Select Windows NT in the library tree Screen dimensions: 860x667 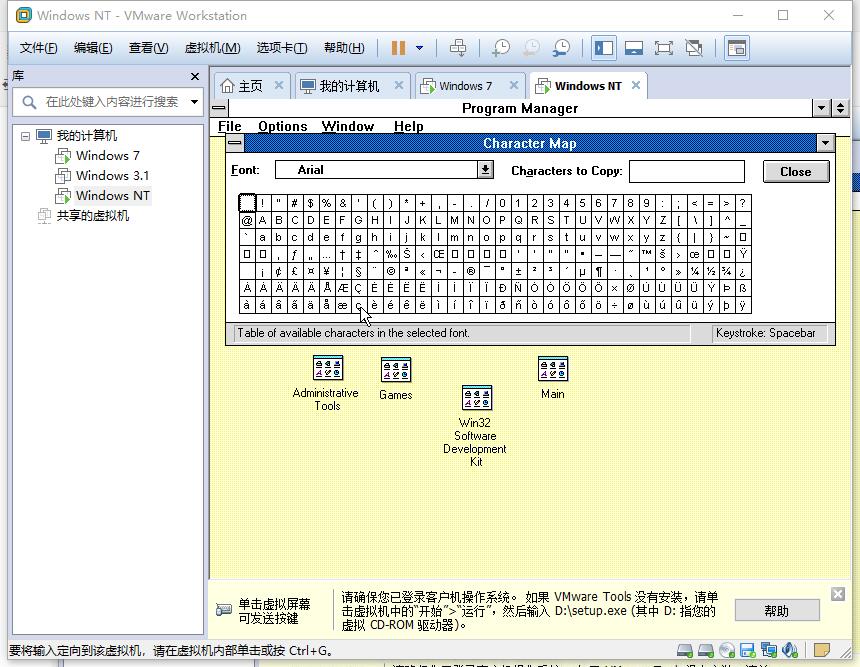click(x=112, y=196)
